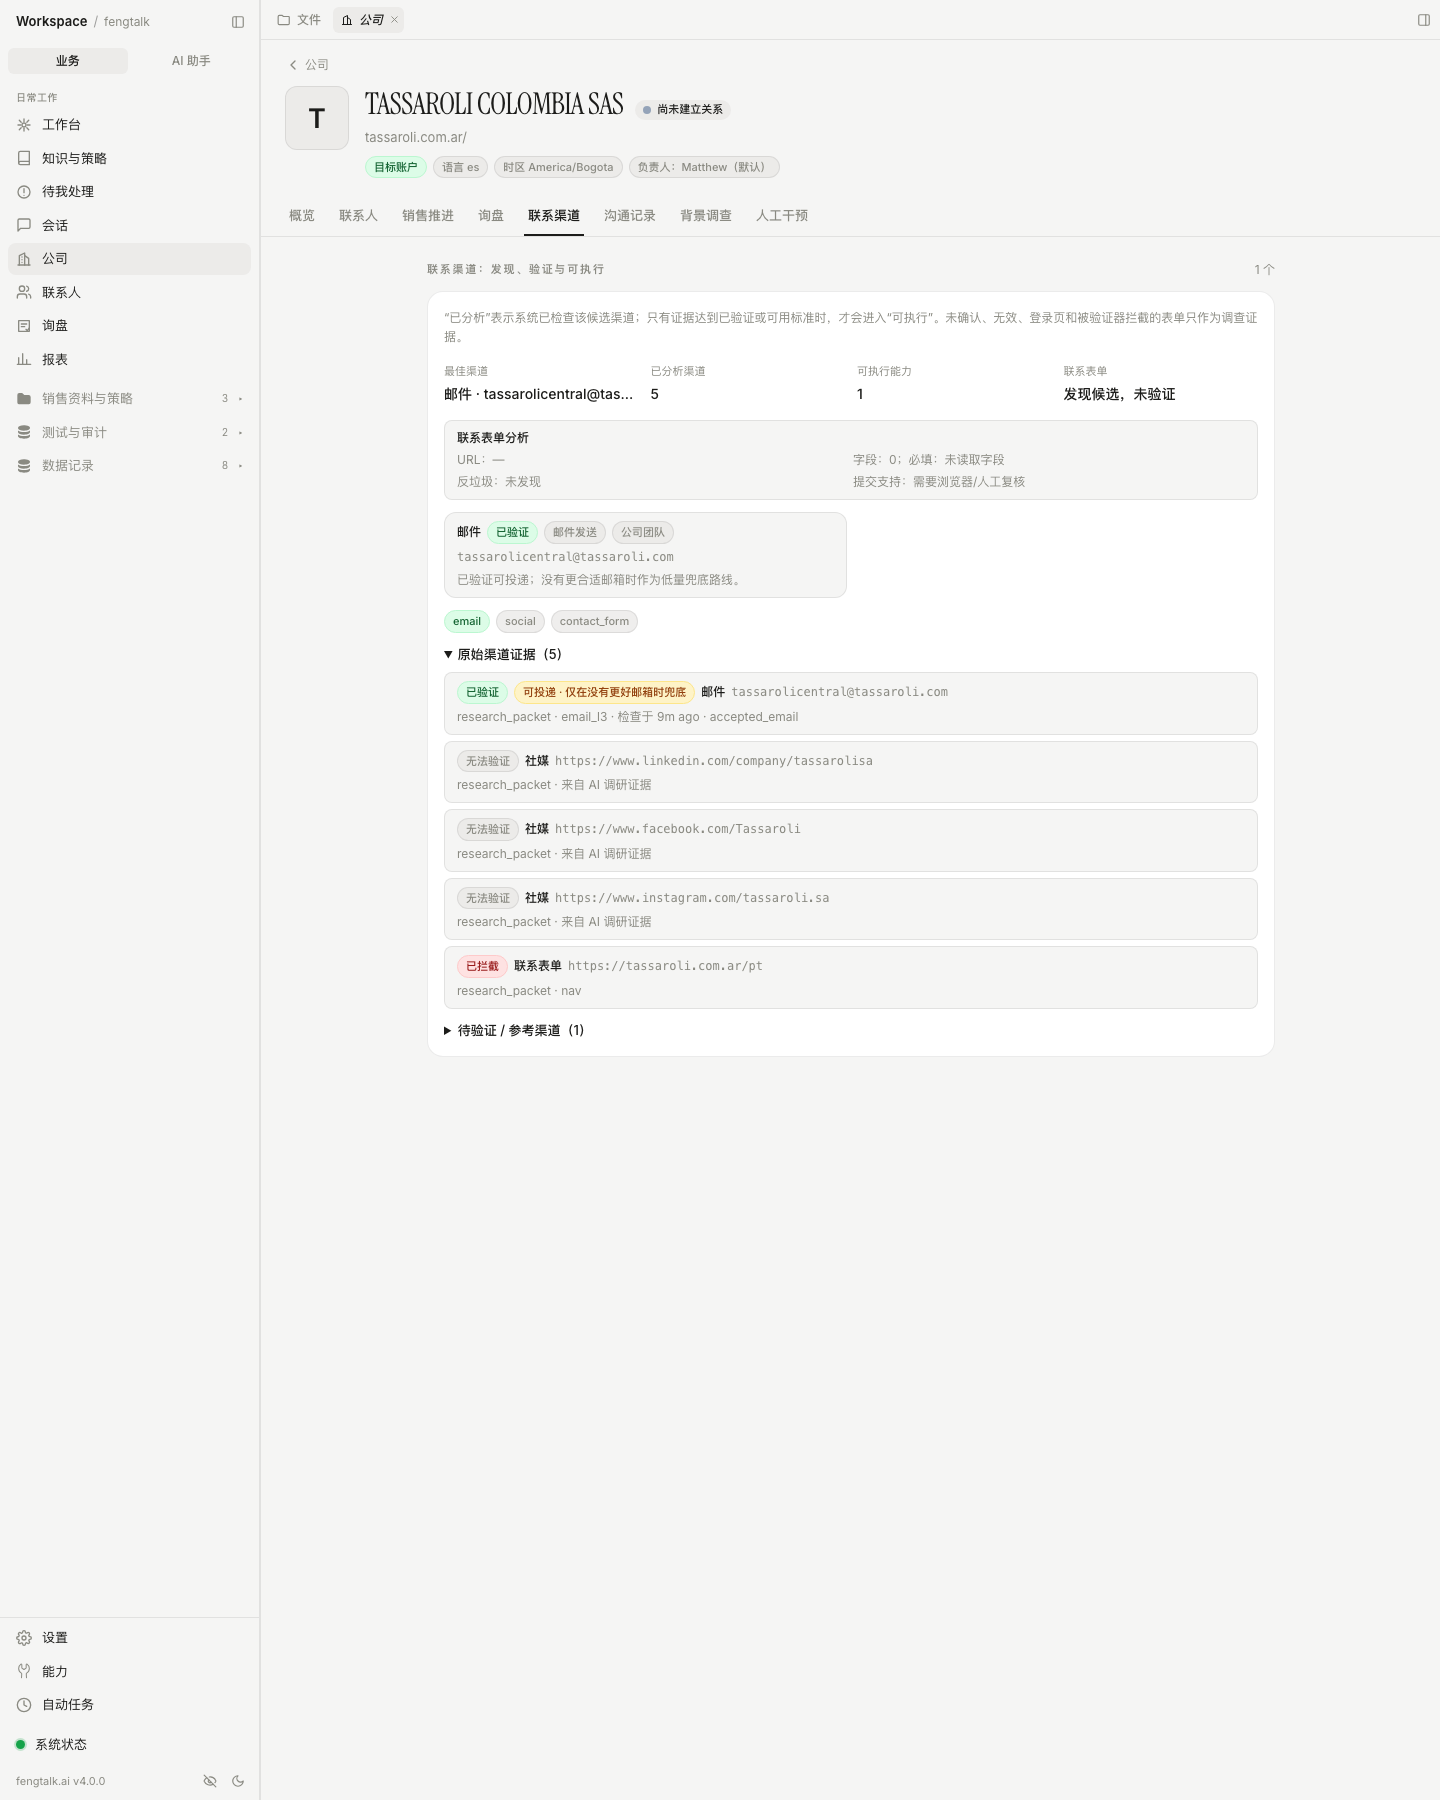This screenshot has height=1800, width=1440.
Task: Click the 公司团队 badge on email card
Action: pyautogui.click(x=643, y=533)
